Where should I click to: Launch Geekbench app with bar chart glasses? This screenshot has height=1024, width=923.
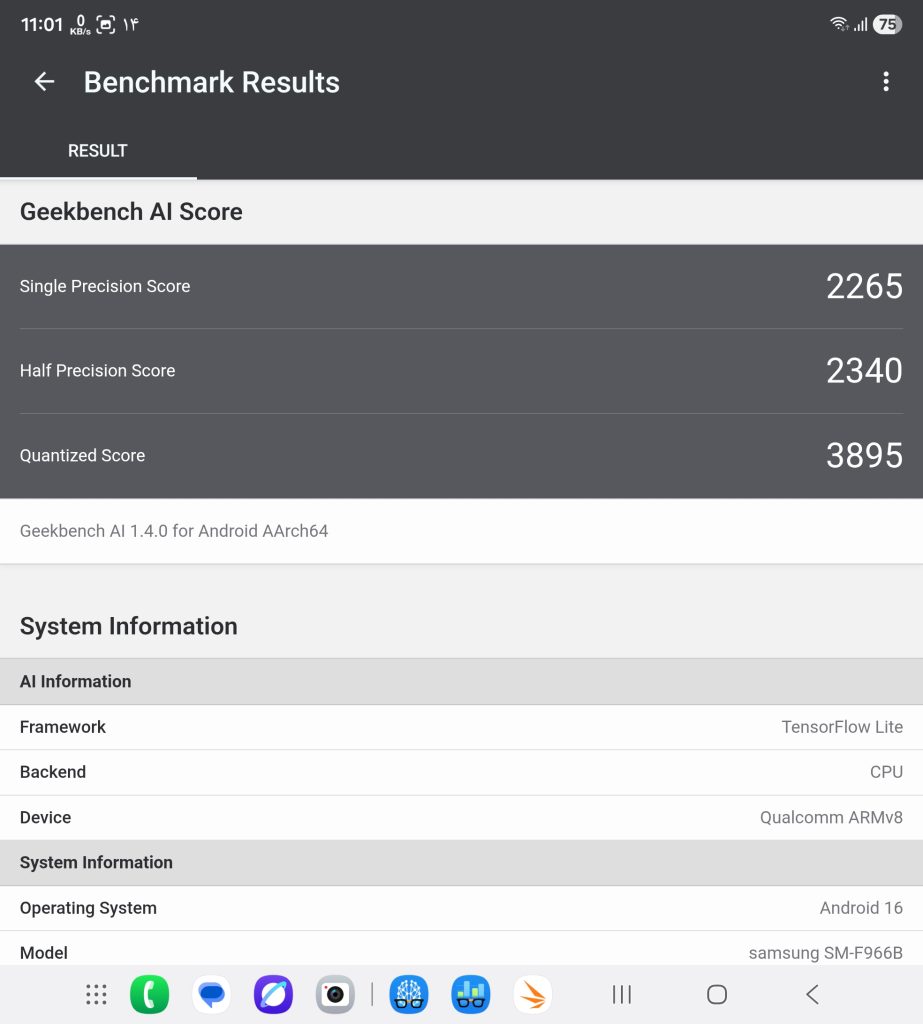(470, 995)
